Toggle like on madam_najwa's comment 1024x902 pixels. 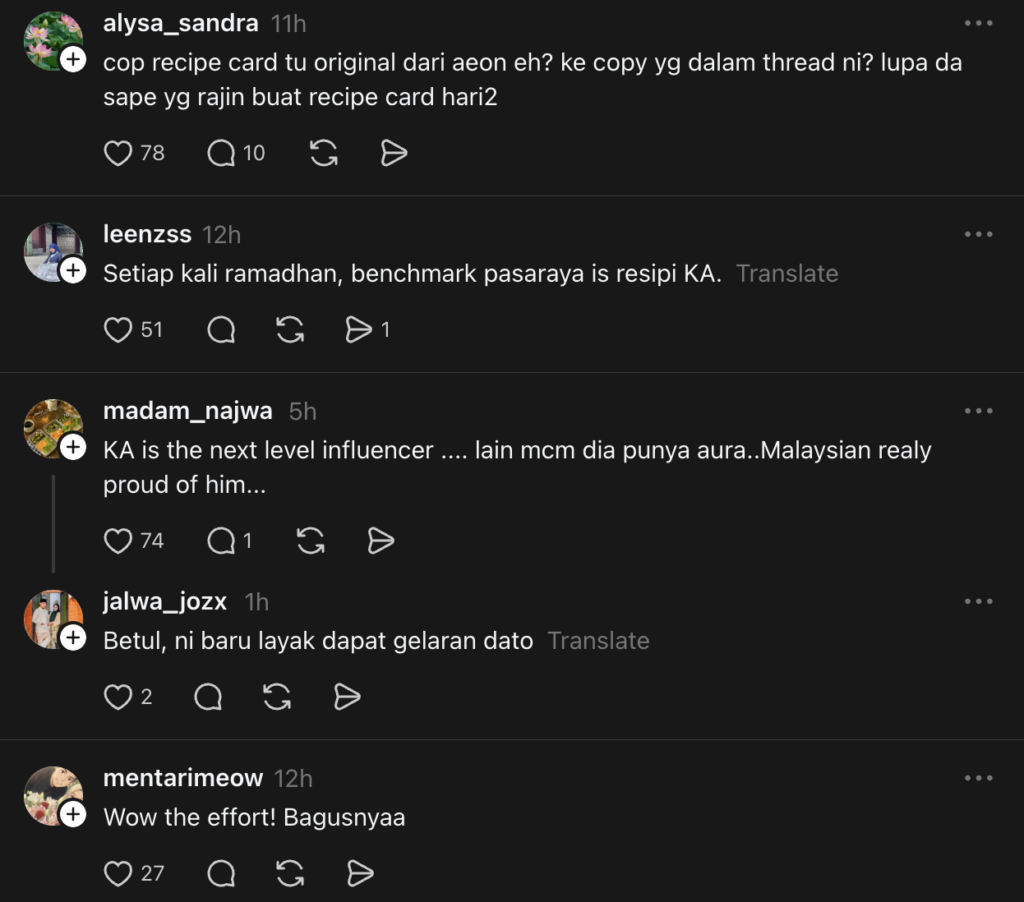coord(119,541)
